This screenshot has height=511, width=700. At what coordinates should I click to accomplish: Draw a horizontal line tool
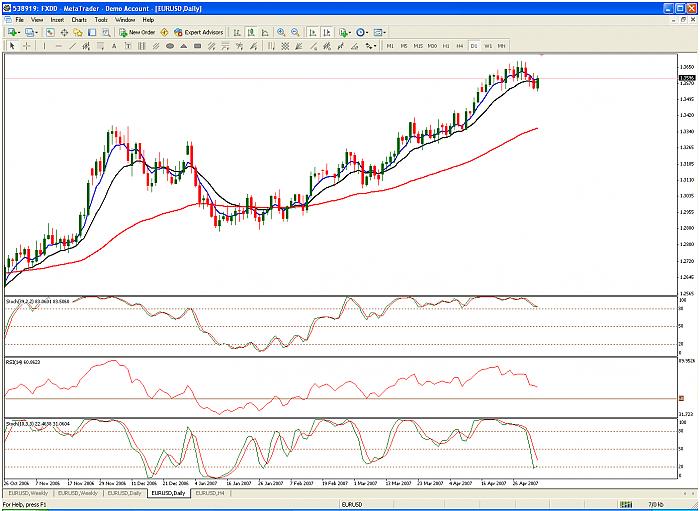pyautogui.click(x=58, y=46)
